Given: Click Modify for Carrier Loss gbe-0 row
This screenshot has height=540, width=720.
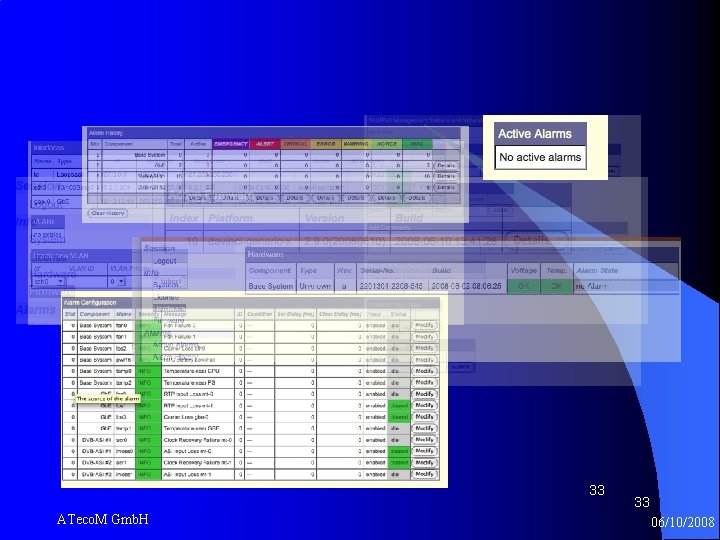Looking at the screenshot, I should (x=424, y=417).
